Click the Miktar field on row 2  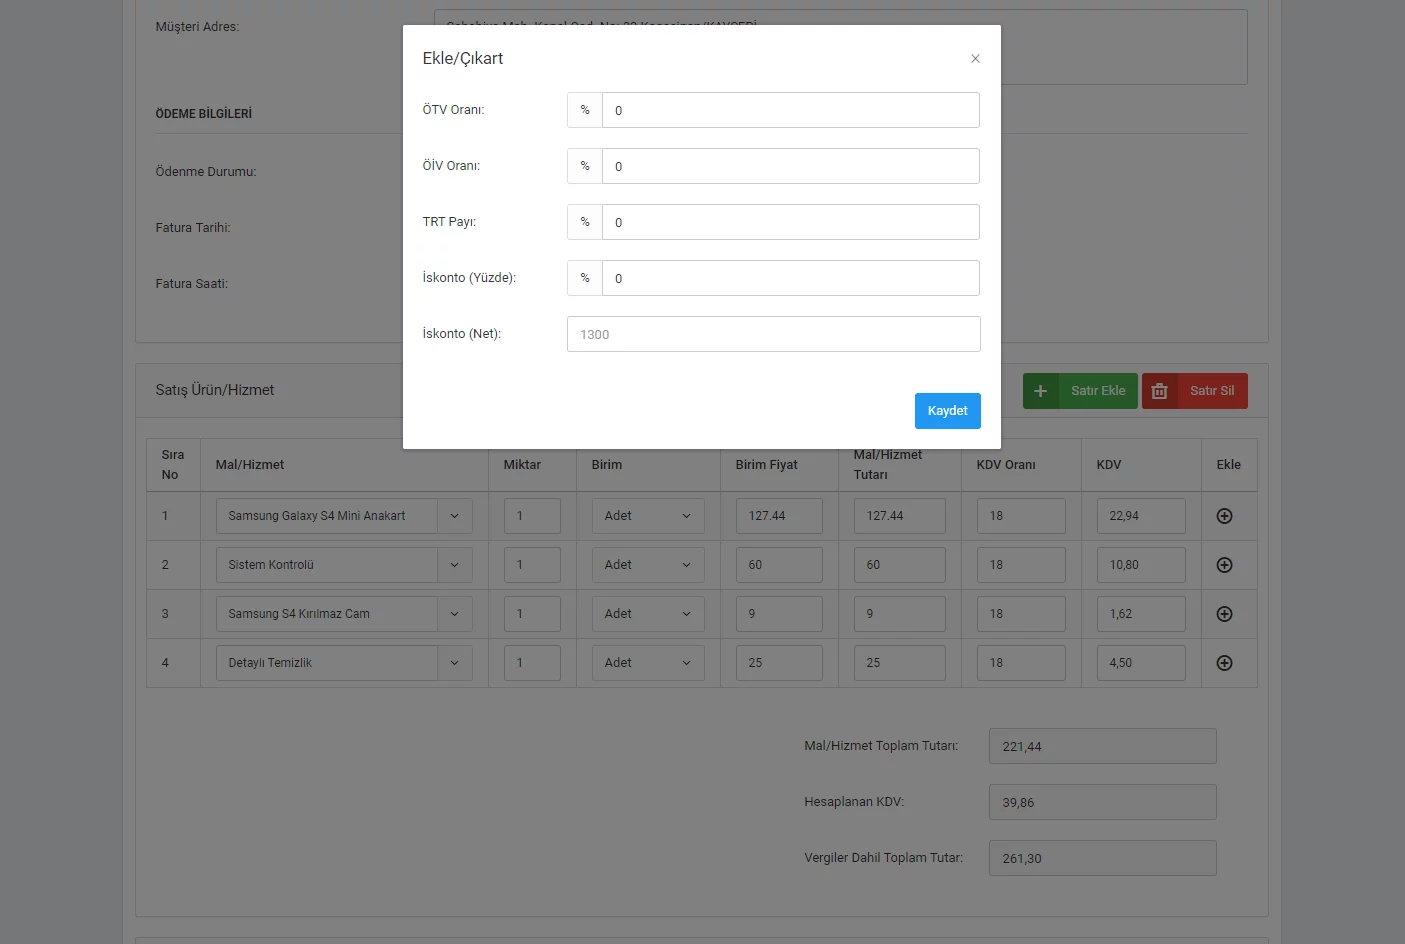[531, 565]
